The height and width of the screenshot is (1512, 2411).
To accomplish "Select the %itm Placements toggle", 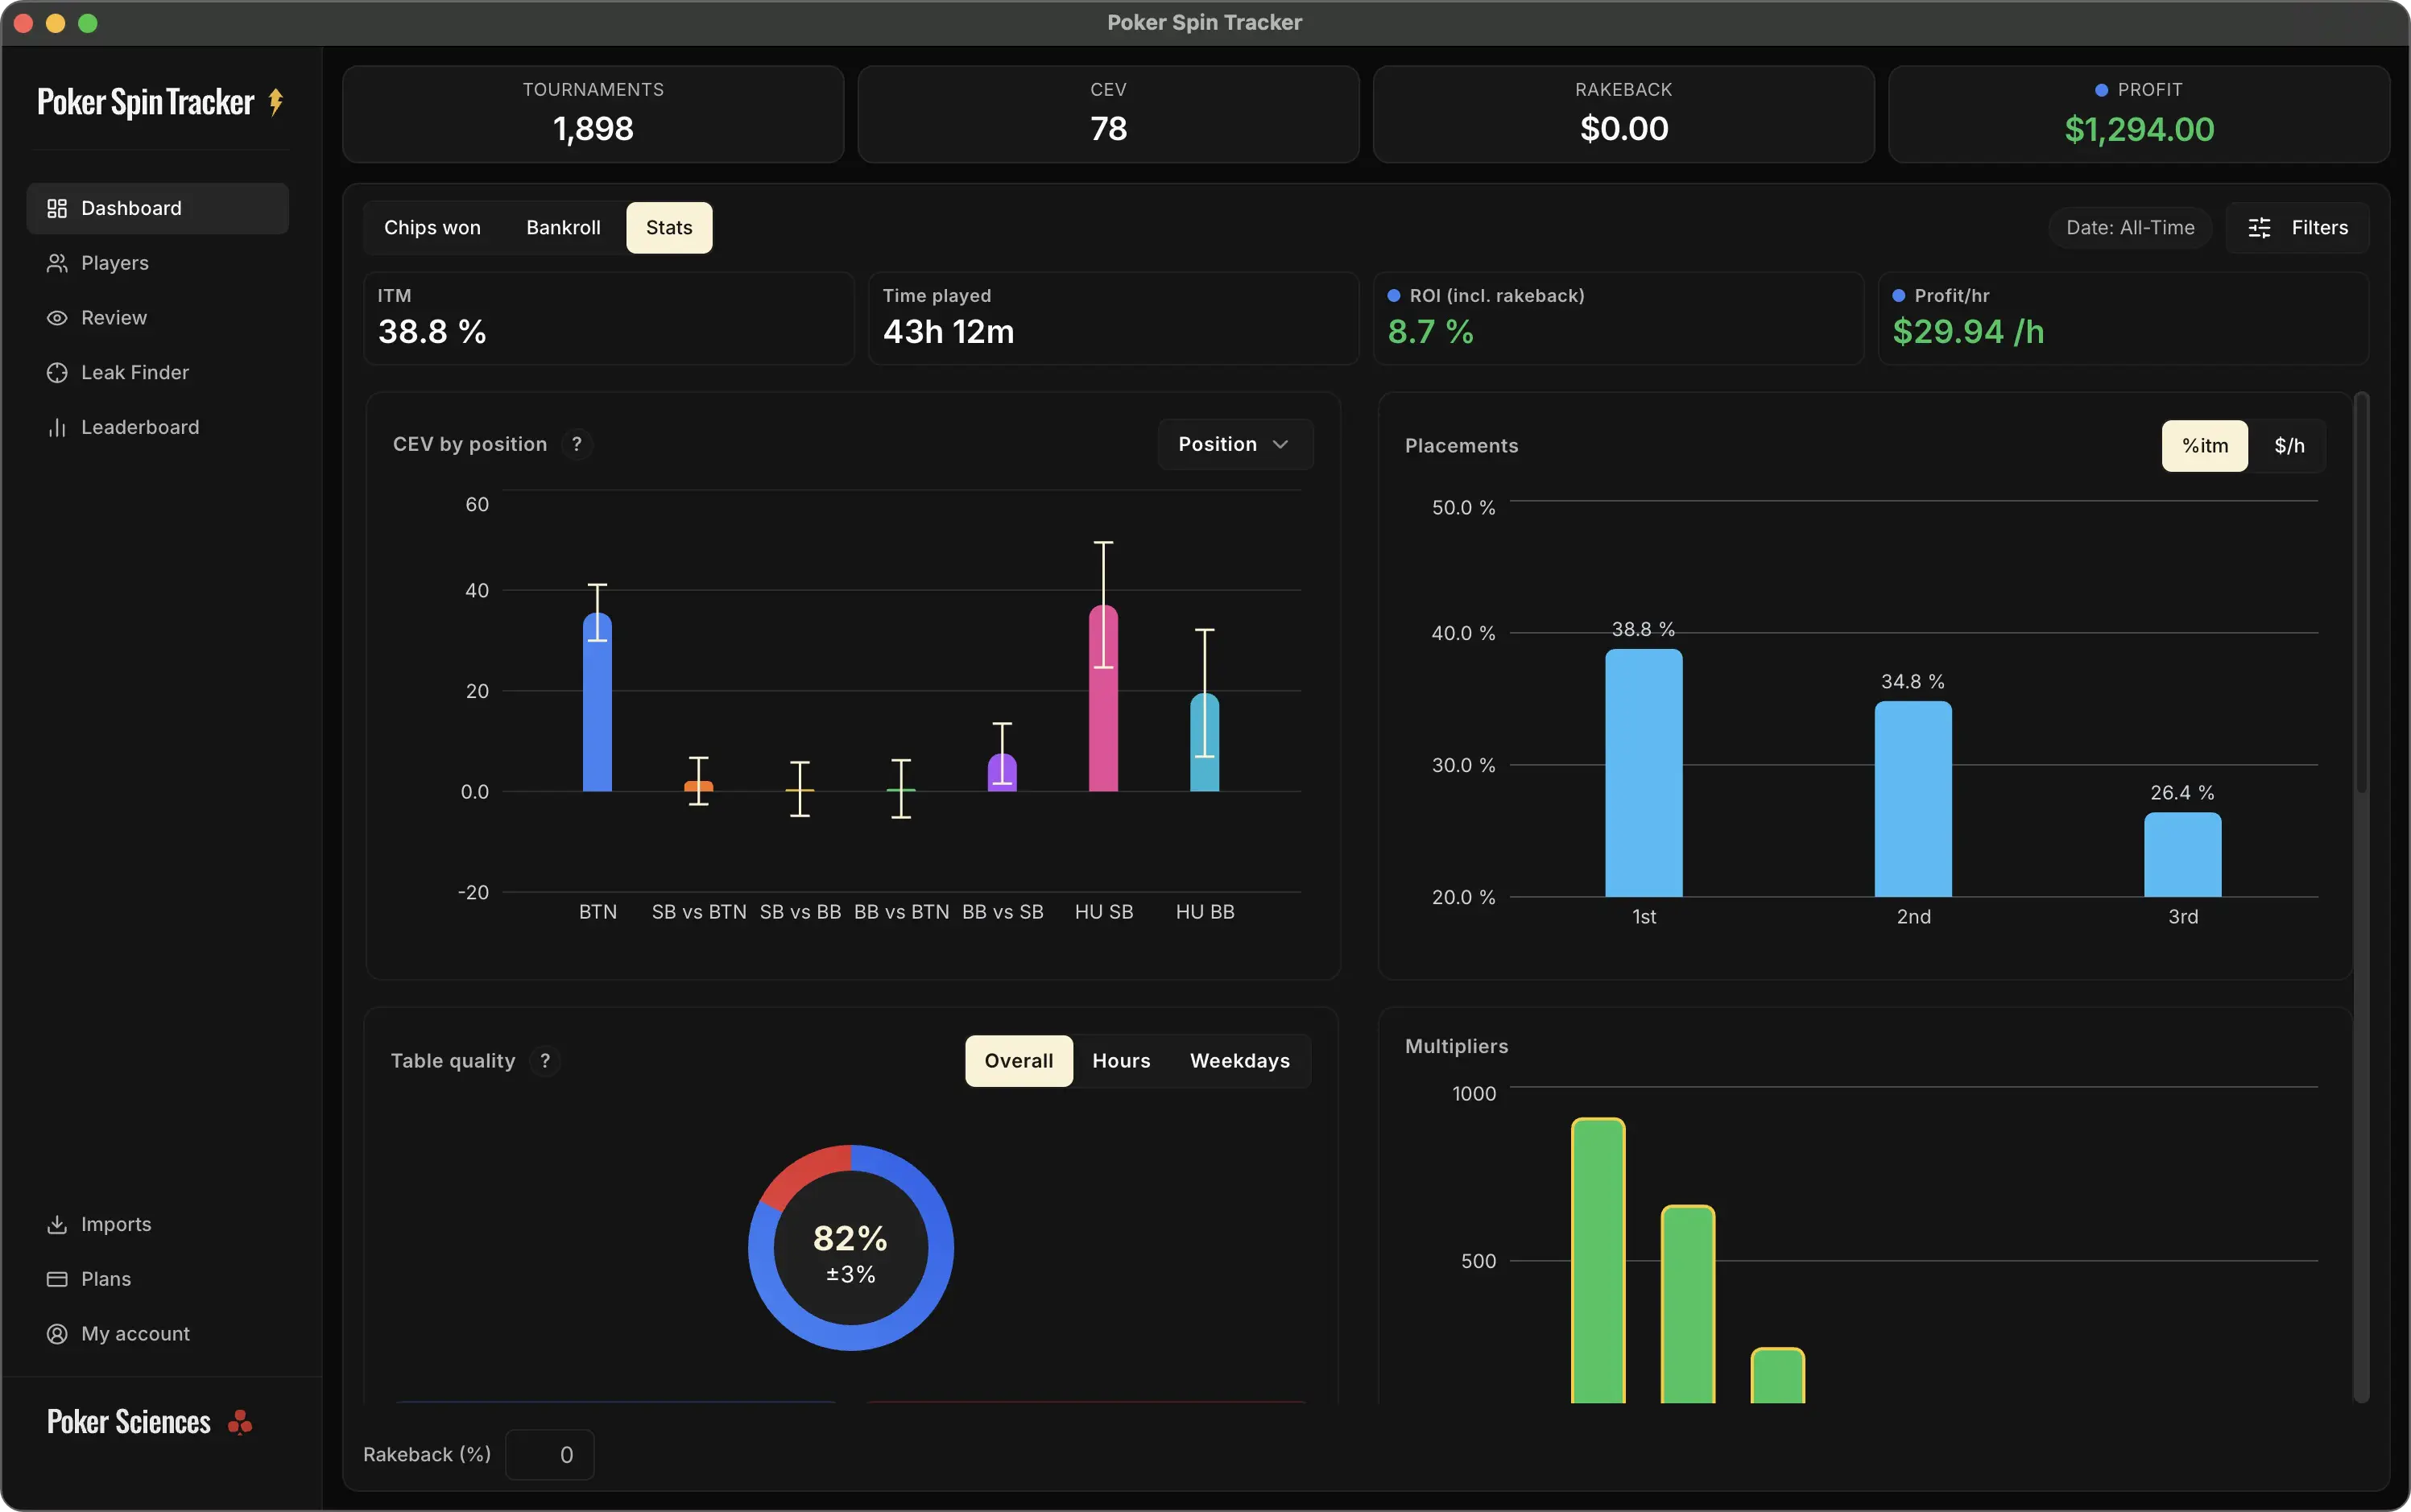I will pyautogui.click(x=2204, y=446).
